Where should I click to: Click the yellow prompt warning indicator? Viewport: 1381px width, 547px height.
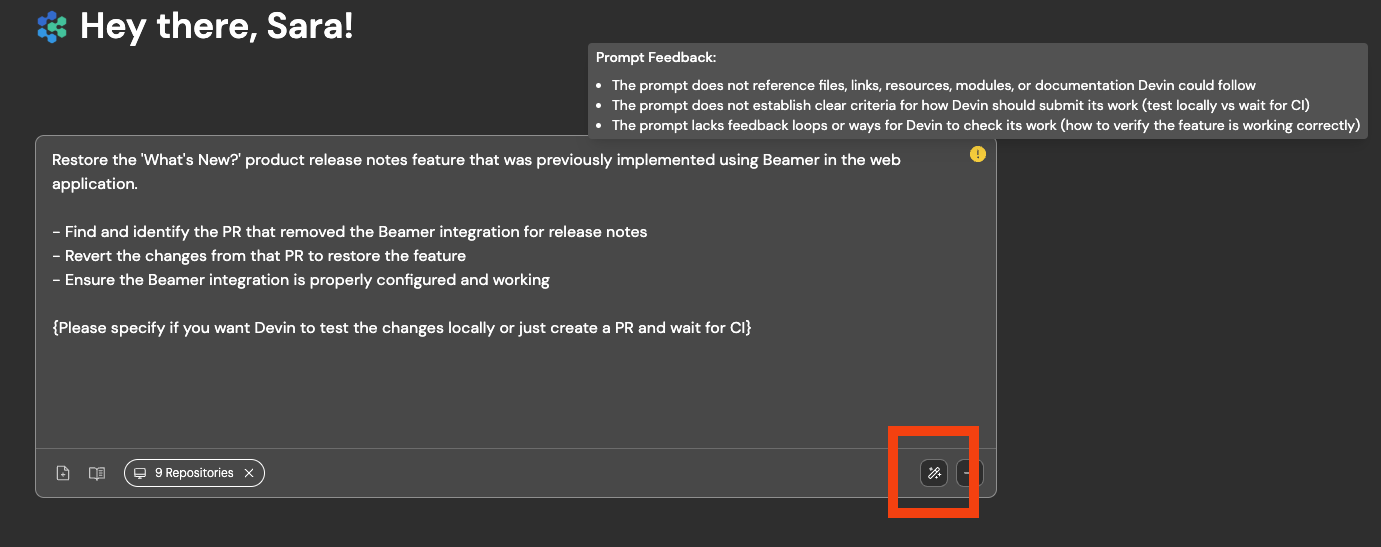click(x=978, y=154)
